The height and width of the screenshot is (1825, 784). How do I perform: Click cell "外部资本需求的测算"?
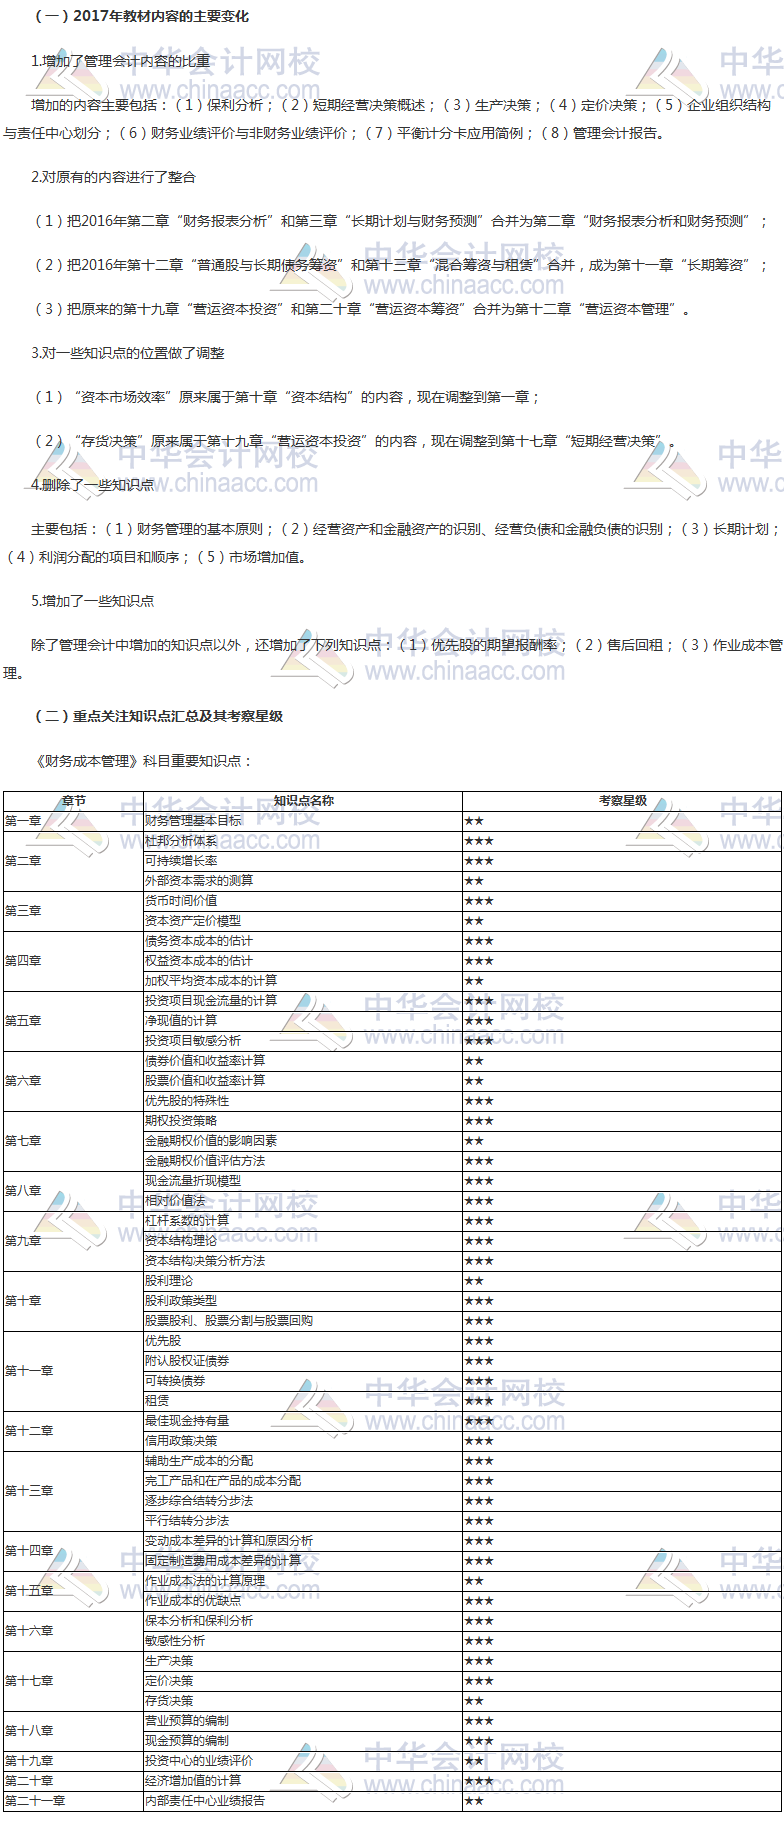[303, 881]
